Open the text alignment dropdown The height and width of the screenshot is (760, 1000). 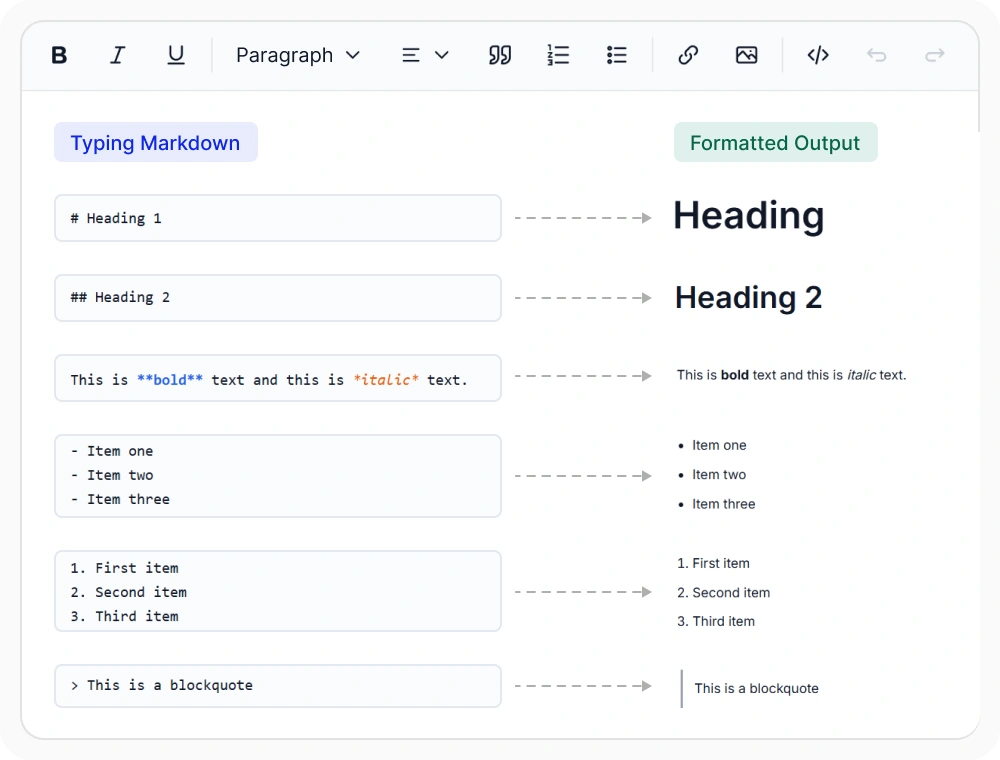coord(425,55)
